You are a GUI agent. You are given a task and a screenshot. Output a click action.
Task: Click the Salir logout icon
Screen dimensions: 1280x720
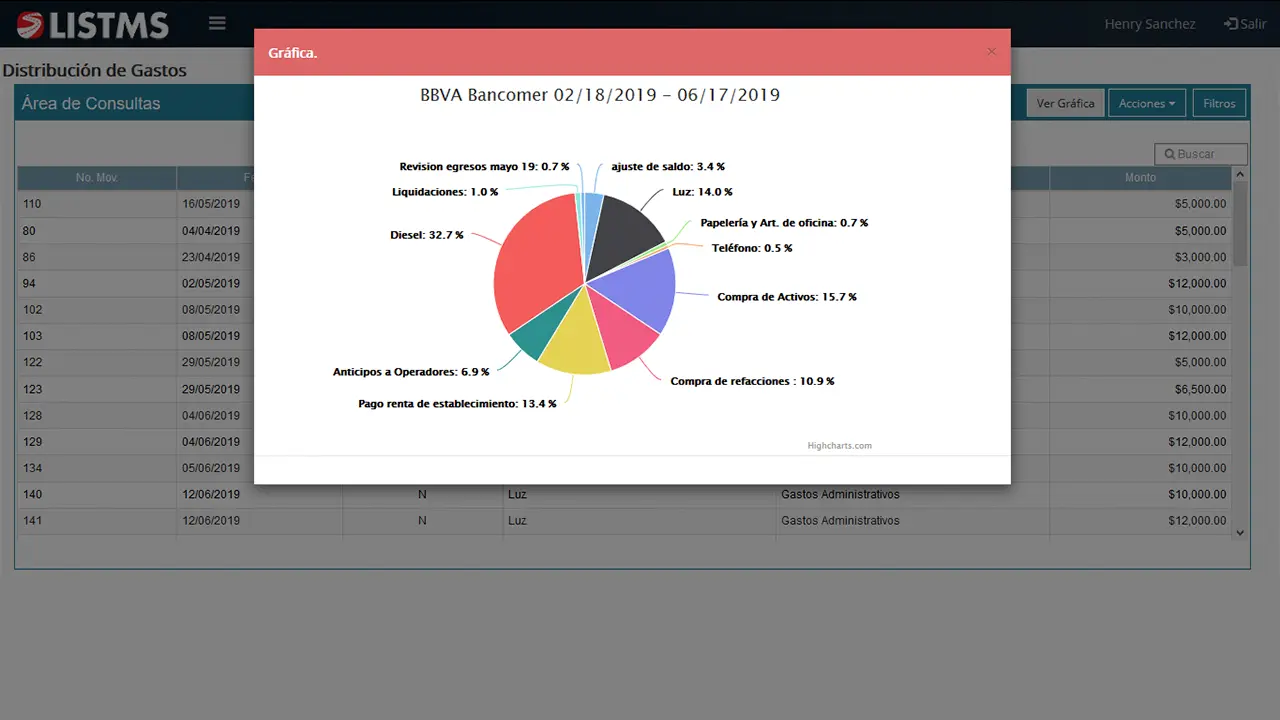tap(1231, 24)
